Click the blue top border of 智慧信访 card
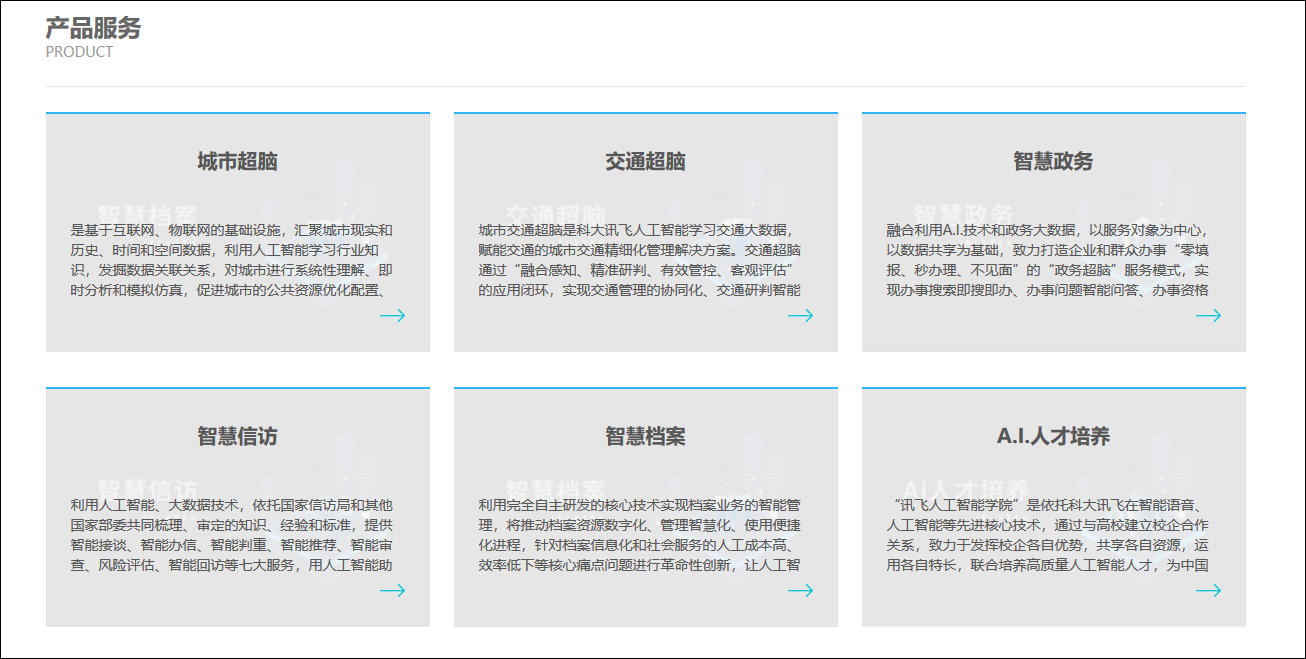The image size is (1306, 659). pyautogui.click(x=236, y=387)
